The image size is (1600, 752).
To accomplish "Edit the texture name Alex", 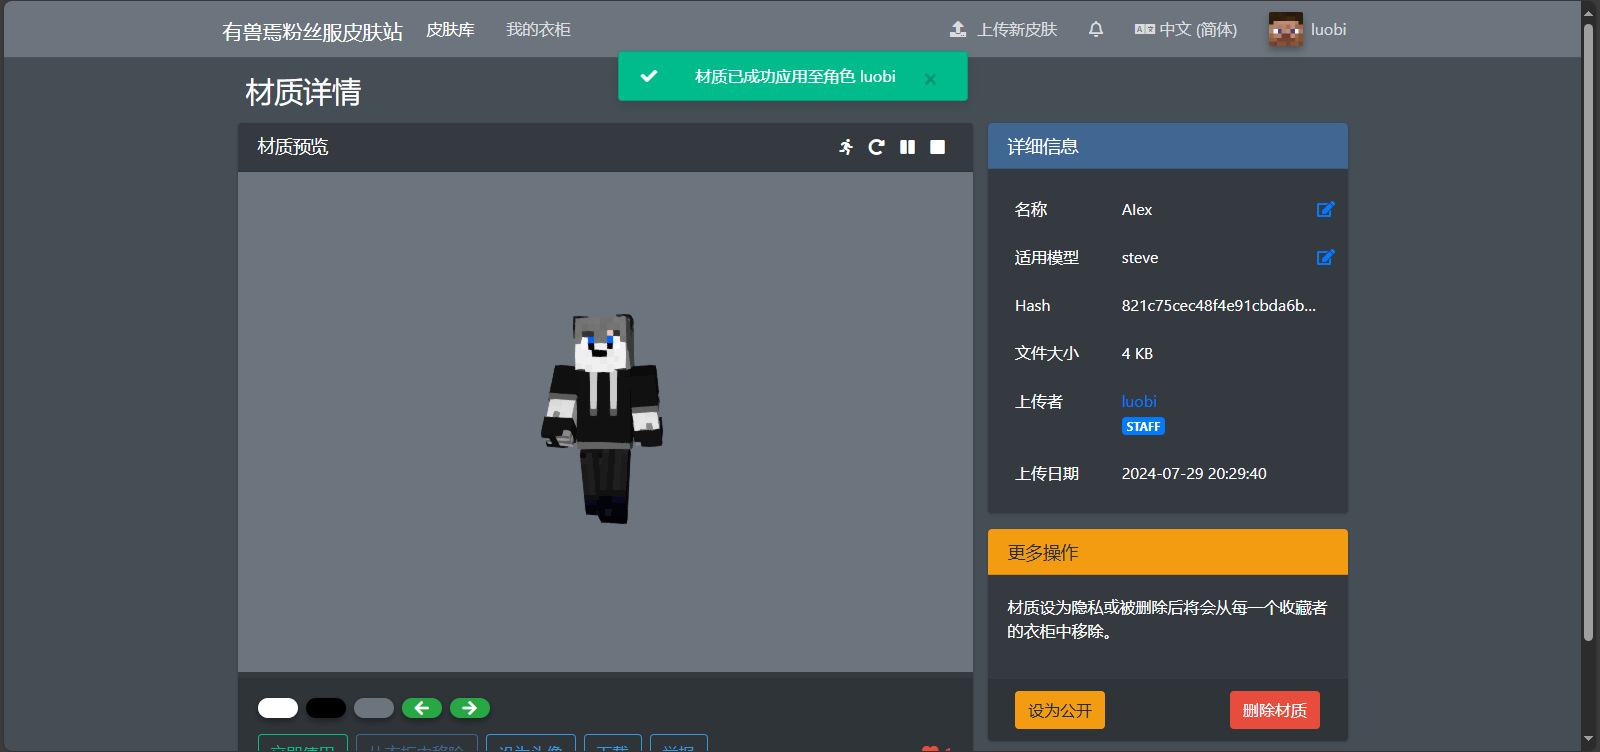I will point(1325,209).
